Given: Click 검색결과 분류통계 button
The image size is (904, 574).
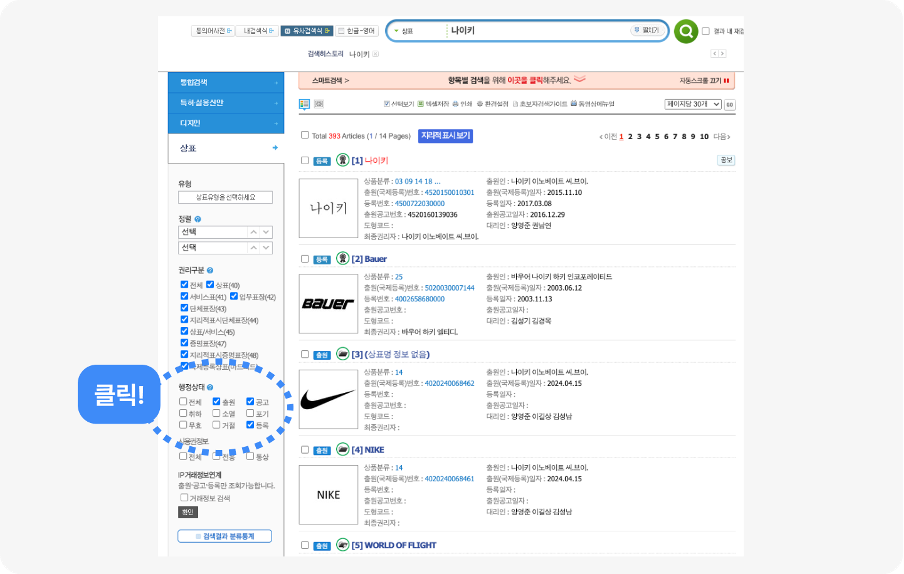Looking at the screenshot, I should [x=225, y=536].
